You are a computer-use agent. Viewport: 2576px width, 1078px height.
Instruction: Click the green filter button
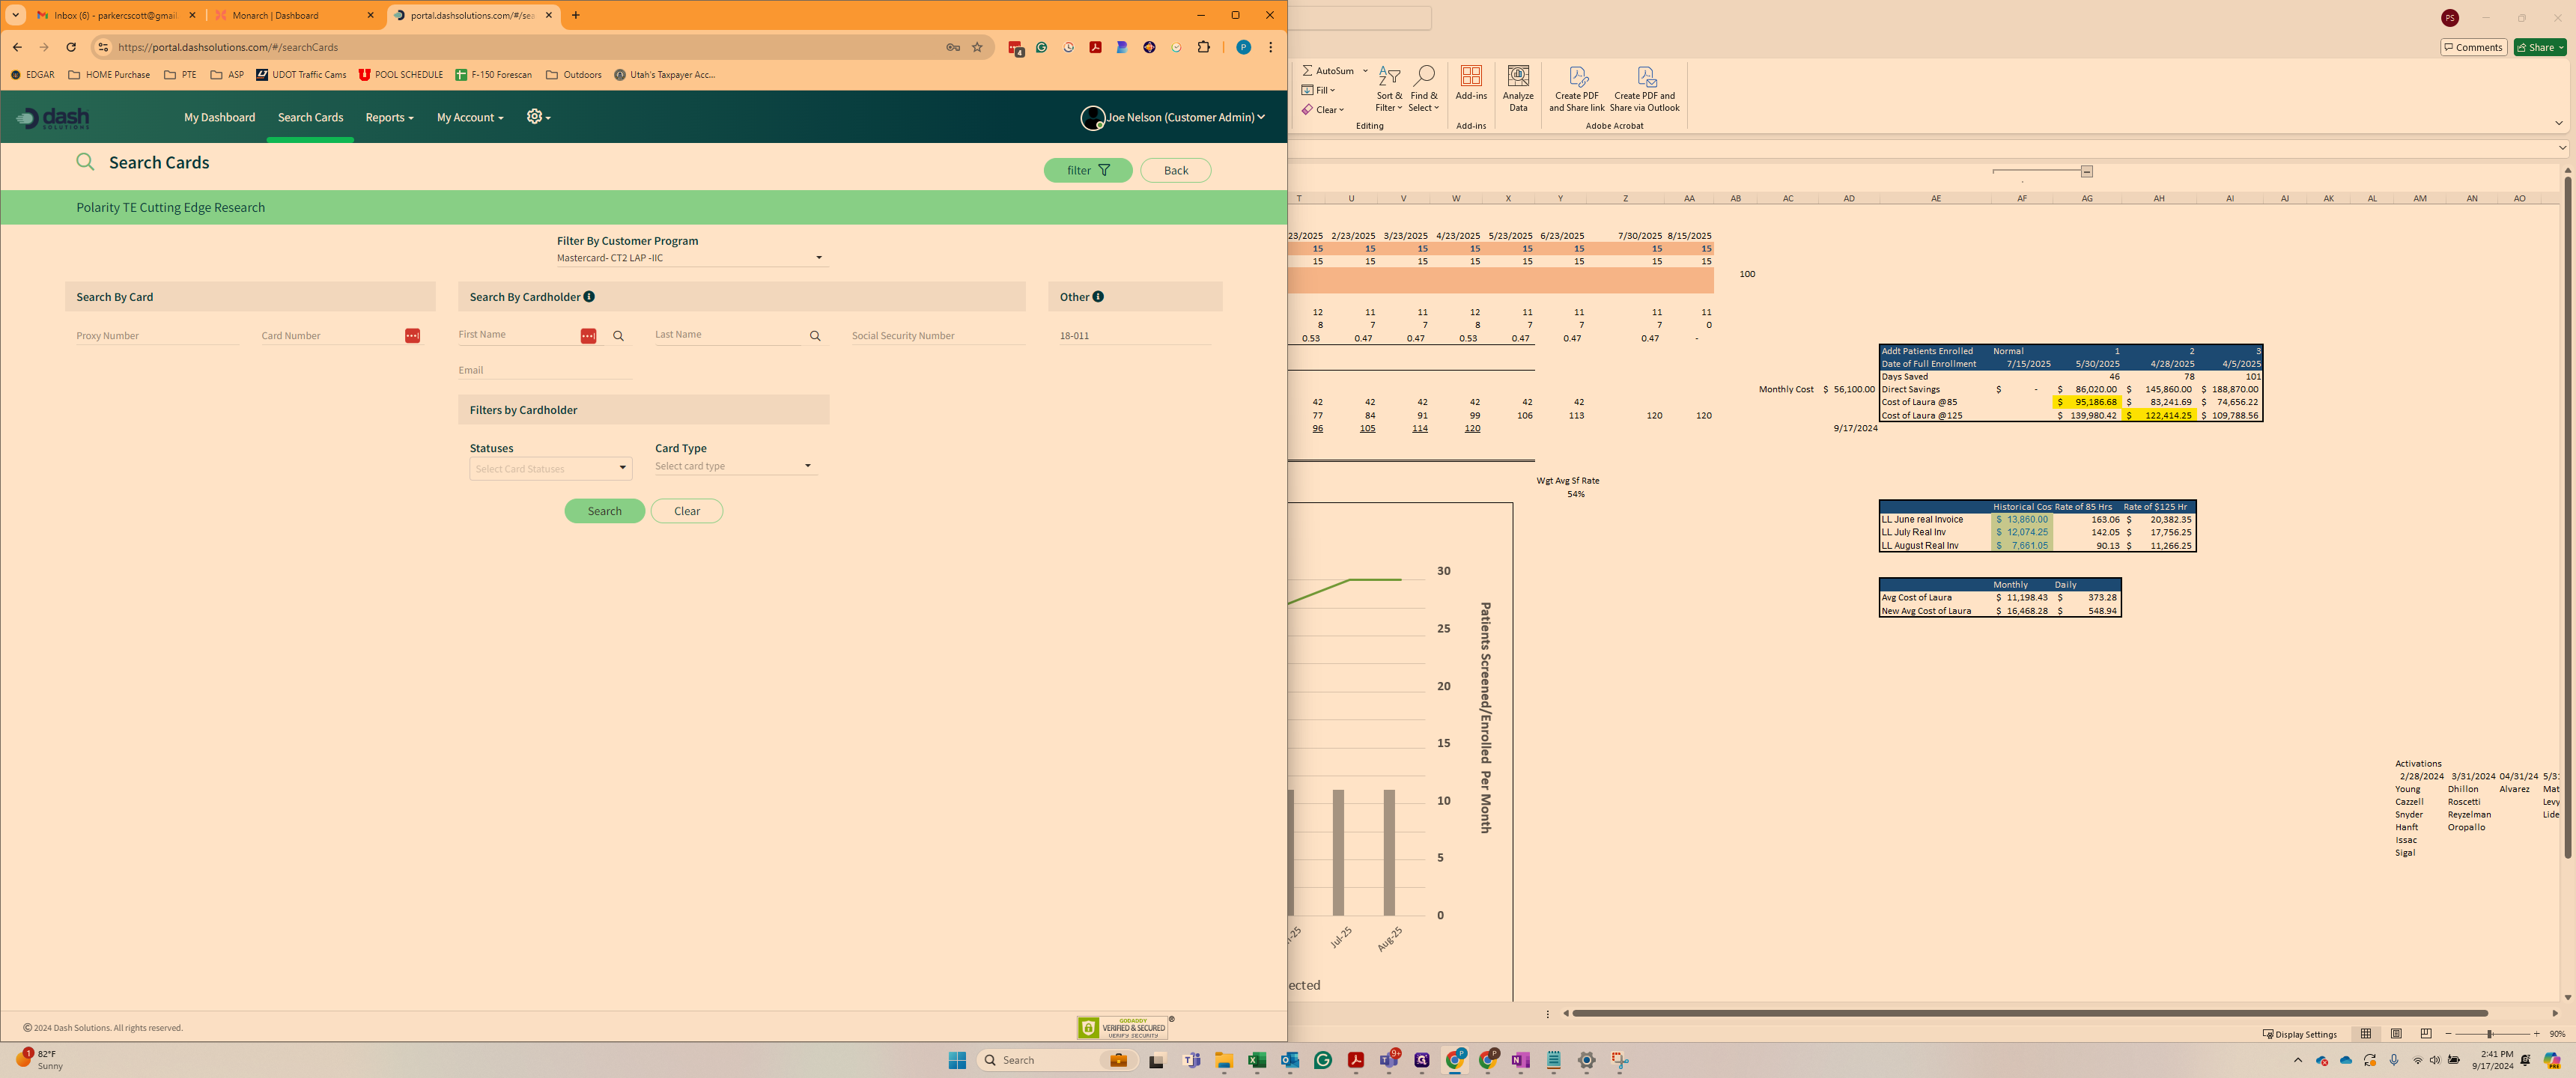1088,170
